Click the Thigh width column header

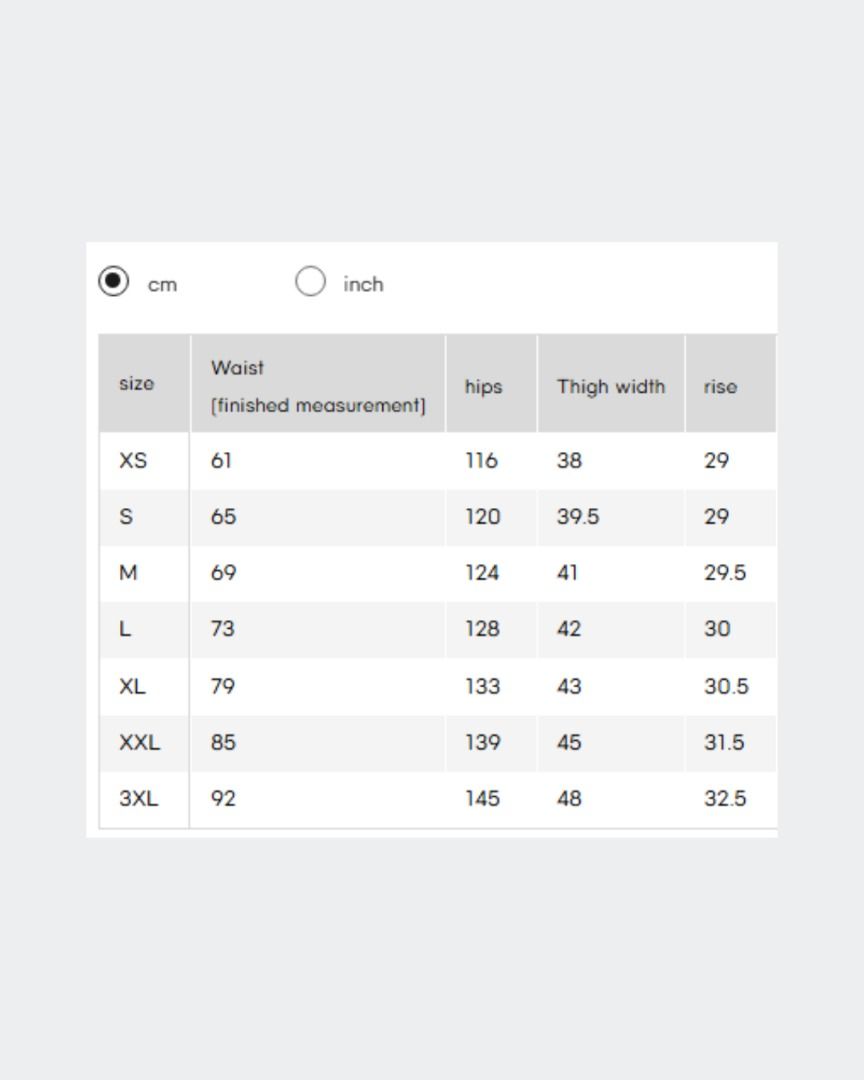(x=611, y=384)
